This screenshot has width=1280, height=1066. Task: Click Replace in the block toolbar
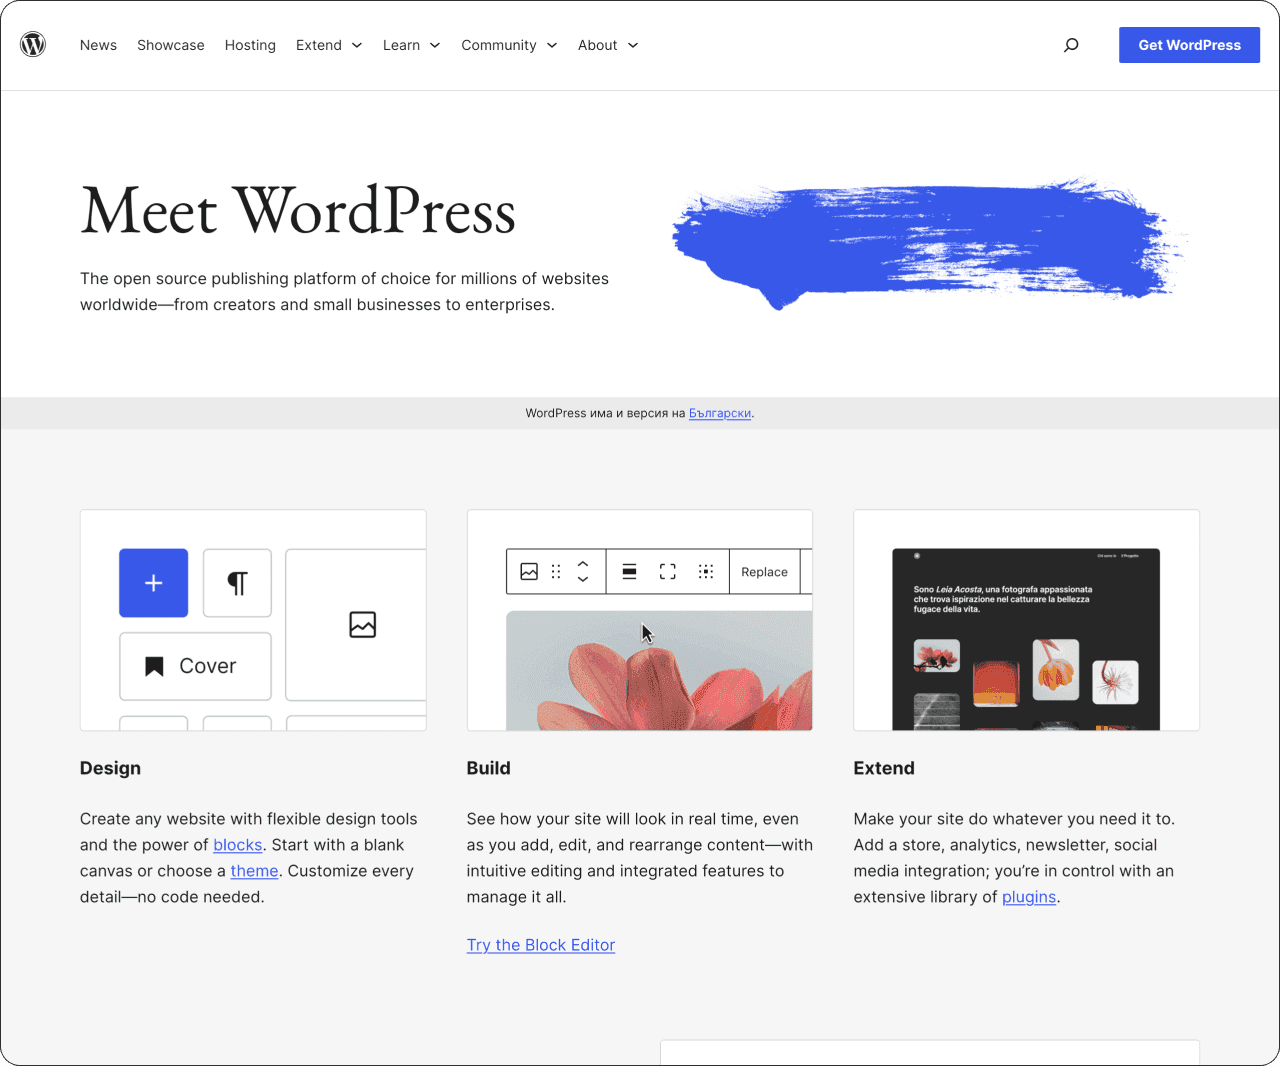tap(764, 572)
